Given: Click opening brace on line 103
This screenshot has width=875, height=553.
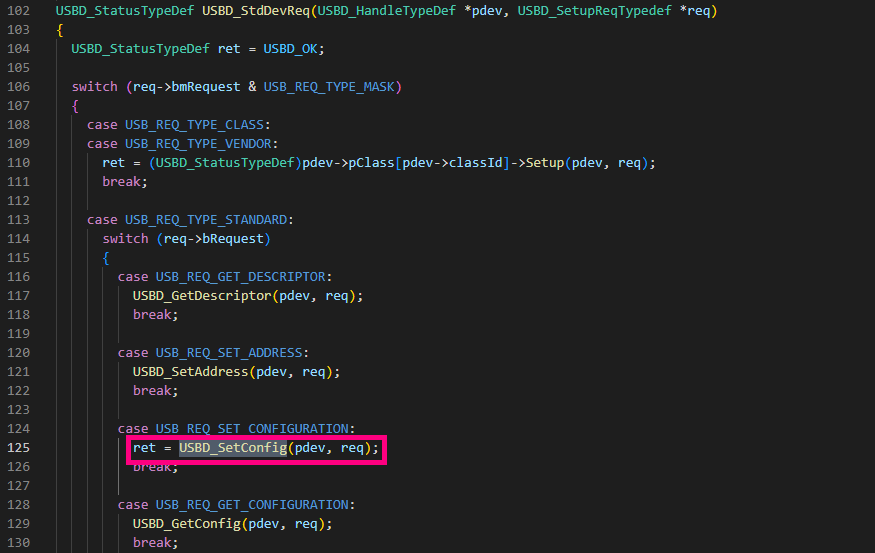Looking at the screenshot, I should [x=60, y=30].
